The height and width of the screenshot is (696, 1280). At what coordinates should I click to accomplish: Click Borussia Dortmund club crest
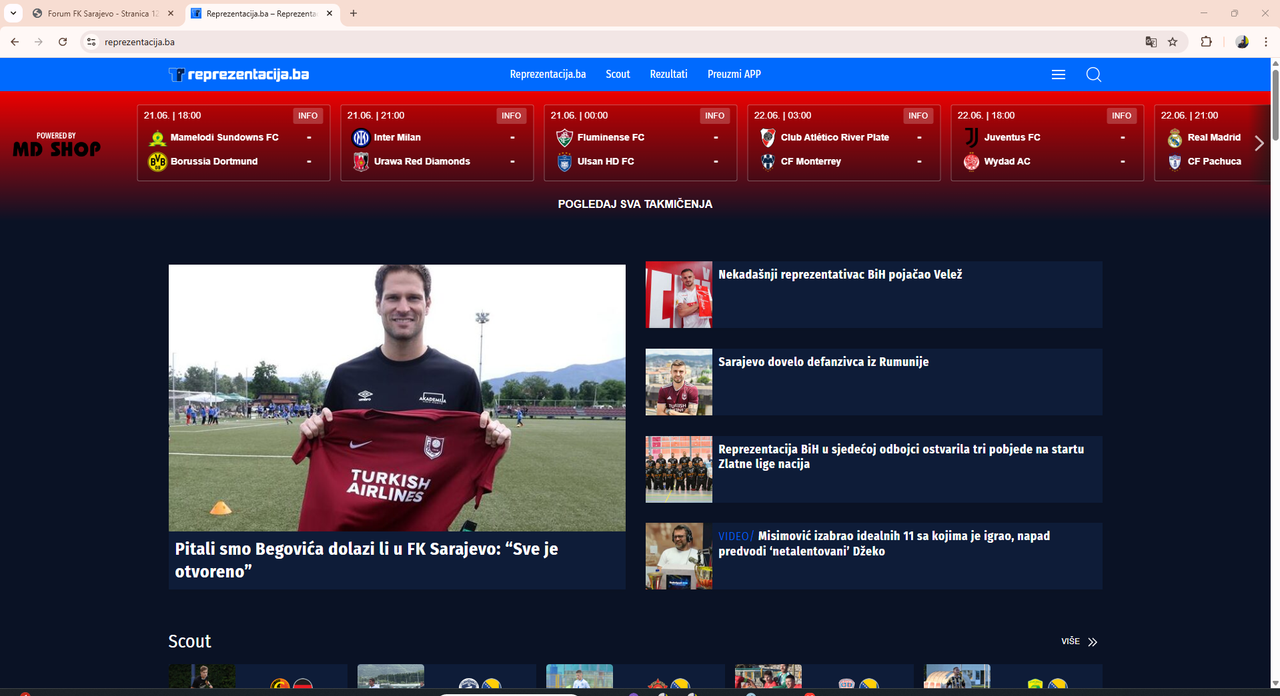[157, 162]
